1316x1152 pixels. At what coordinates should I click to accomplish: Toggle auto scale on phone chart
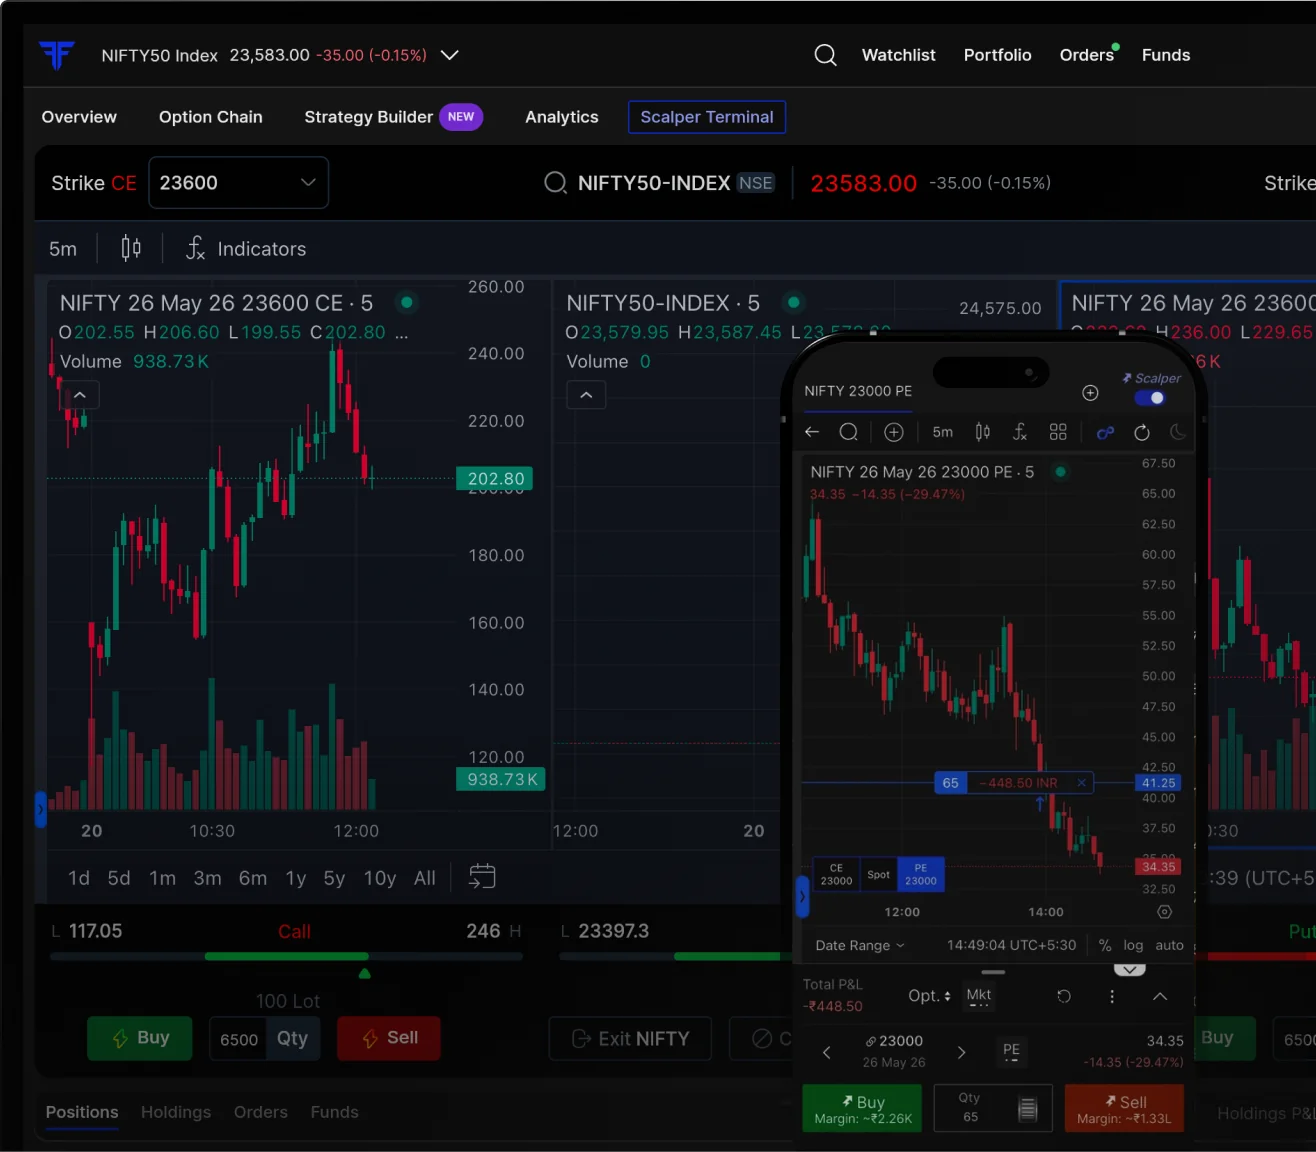[1169, 945]
